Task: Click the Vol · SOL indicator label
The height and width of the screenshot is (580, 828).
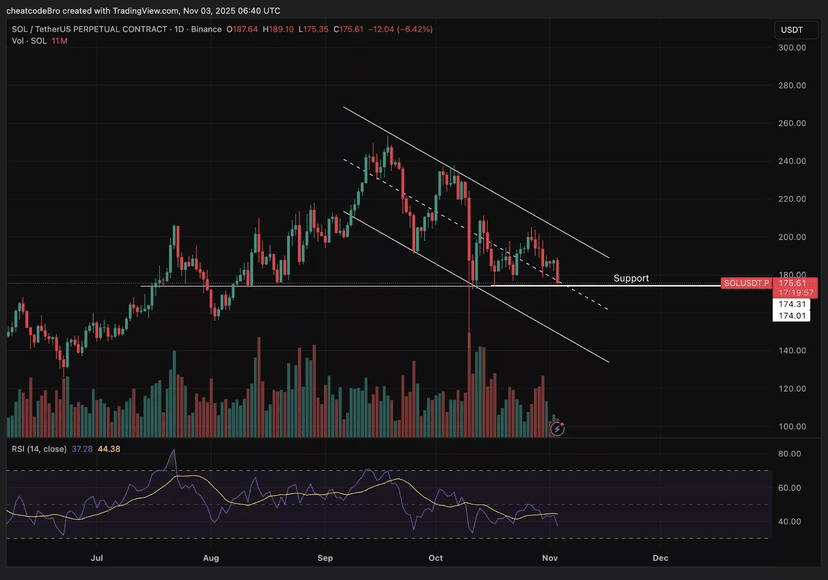Action: click(x=27, y=42)
